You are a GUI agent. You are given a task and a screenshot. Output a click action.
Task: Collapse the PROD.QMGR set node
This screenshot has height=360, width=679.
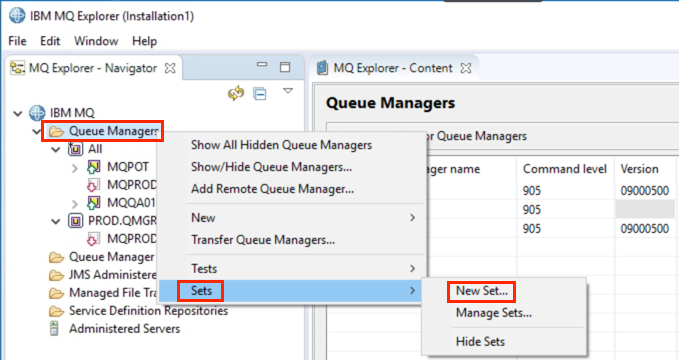tap(56, 222)
